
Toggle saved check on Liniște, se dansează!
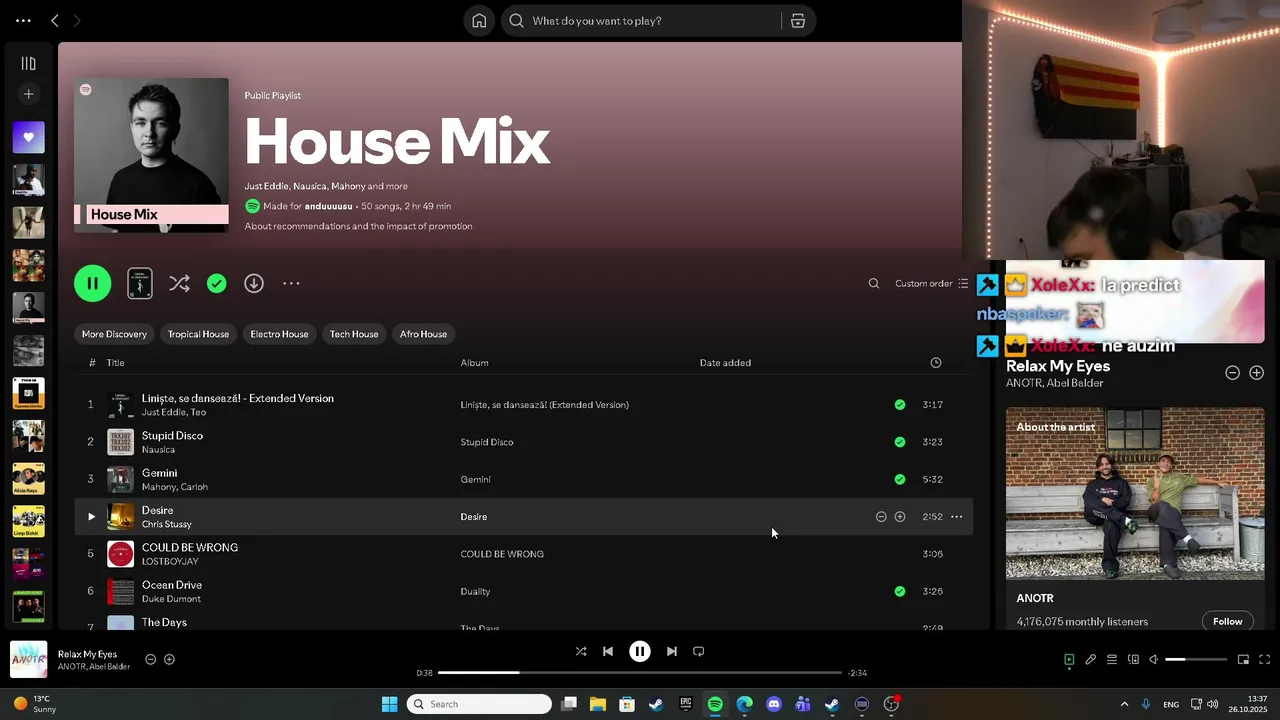point(900,405)
